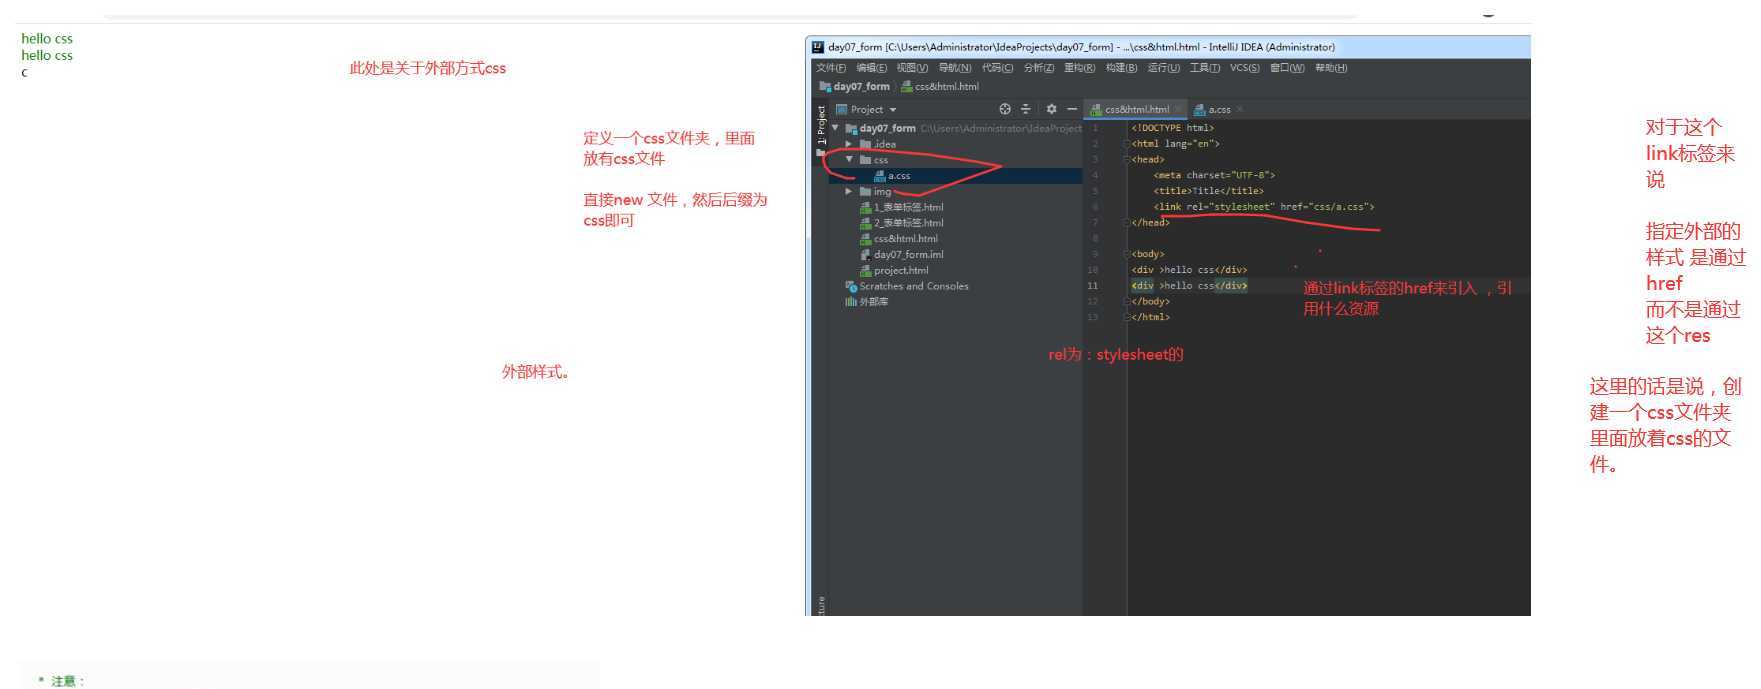Click the Scratches and Consoles icon
The image size is (1761, 689).
coord(851,286)
